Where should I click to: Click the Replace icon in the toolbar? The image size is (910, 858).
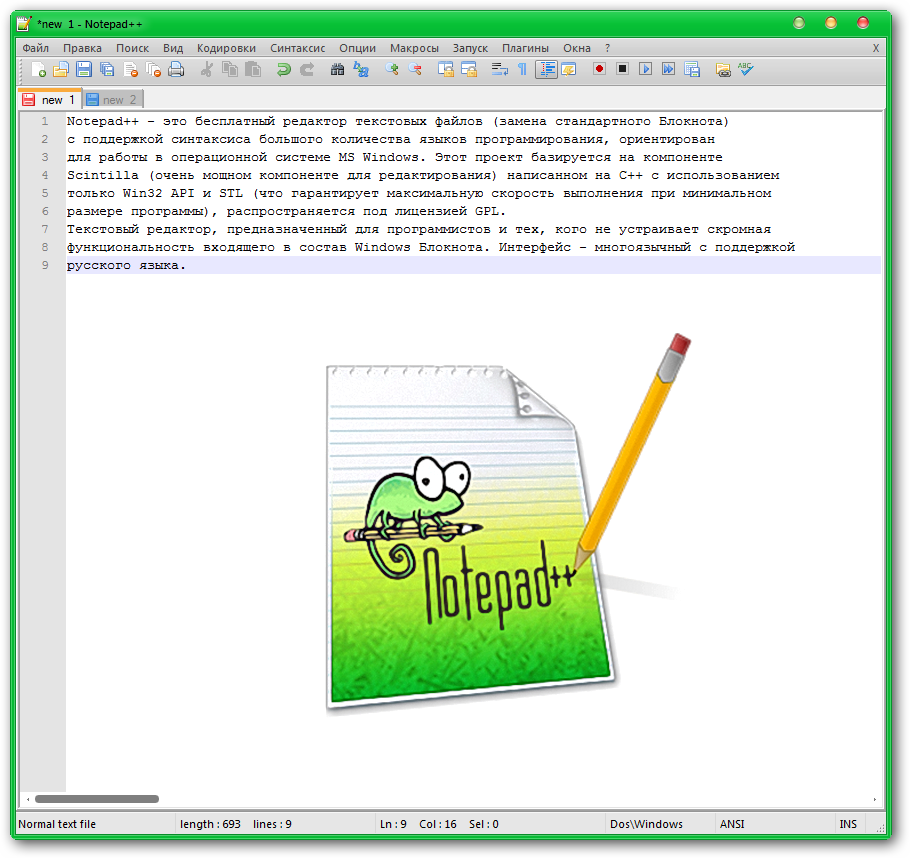pos(361,70)
